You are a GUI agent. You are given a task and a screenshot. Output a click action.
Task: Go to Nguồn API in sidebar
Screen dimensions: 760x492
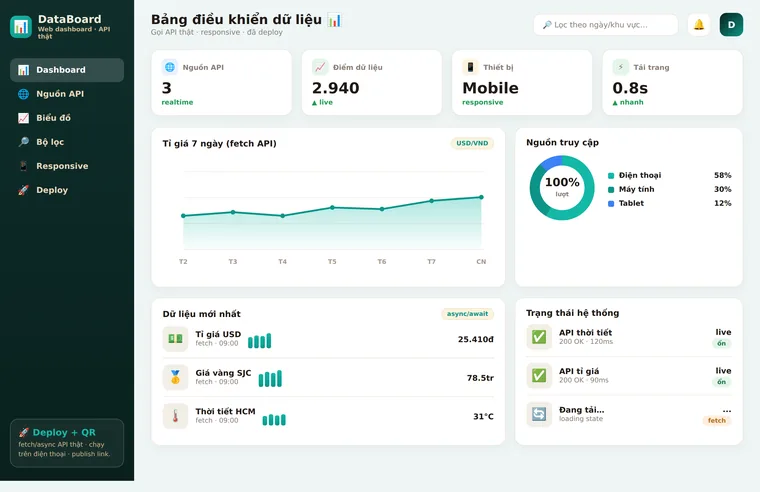67,94
